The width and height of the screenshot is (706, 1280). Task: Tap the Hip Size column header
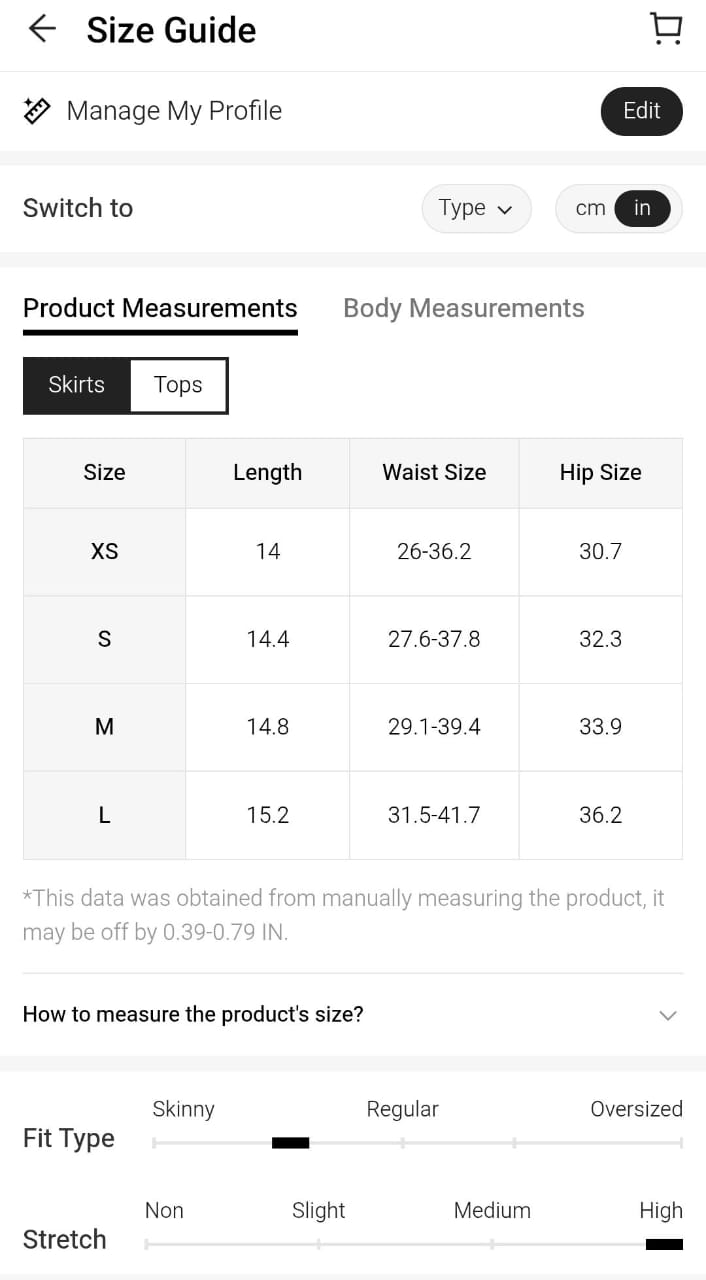click(x=600, y=472)
